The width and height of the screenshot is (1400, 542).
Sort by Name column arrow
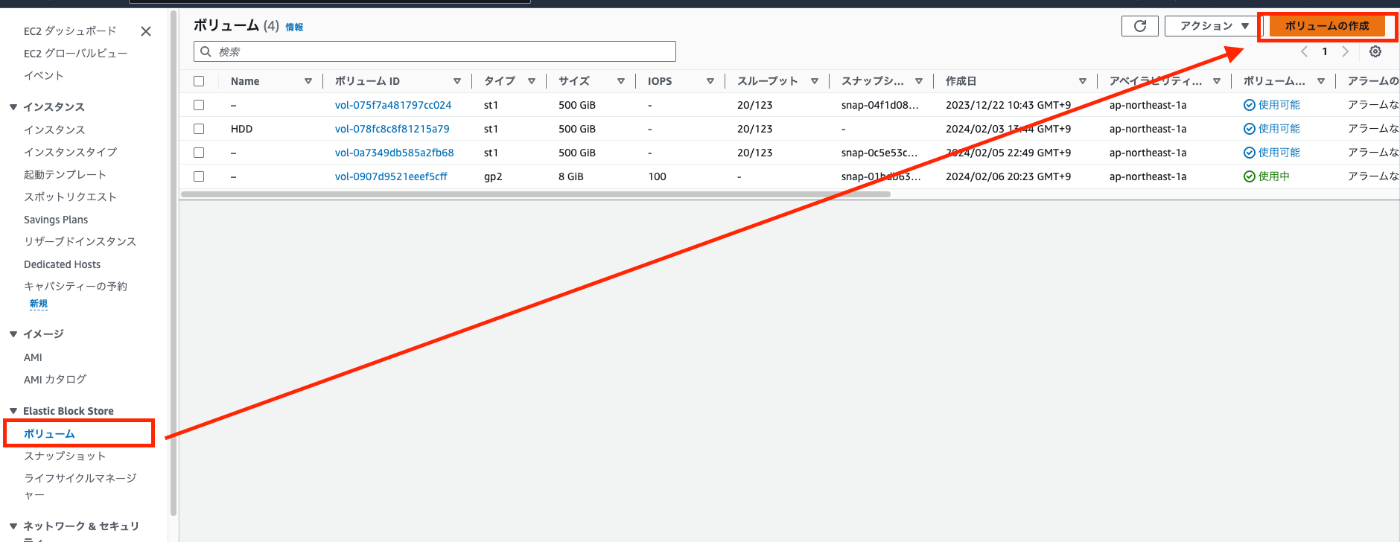[x=308, y=81]
